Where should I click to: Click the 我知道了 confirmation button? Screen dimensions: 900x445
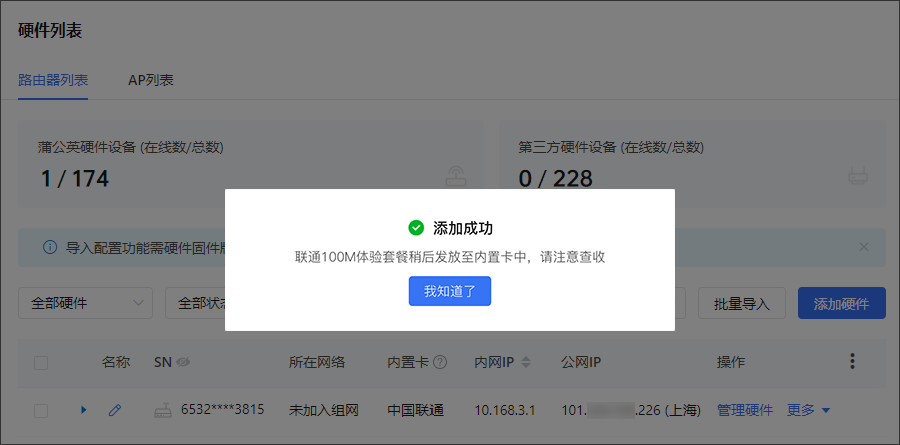[449, 291]
